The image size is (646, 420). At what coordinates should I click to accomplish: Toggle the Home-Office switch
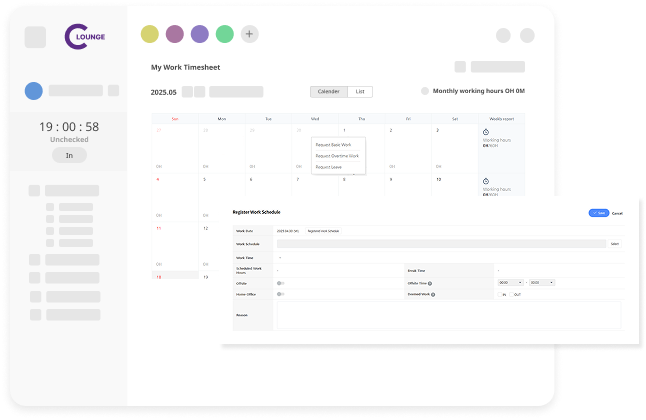coord(280,294)
